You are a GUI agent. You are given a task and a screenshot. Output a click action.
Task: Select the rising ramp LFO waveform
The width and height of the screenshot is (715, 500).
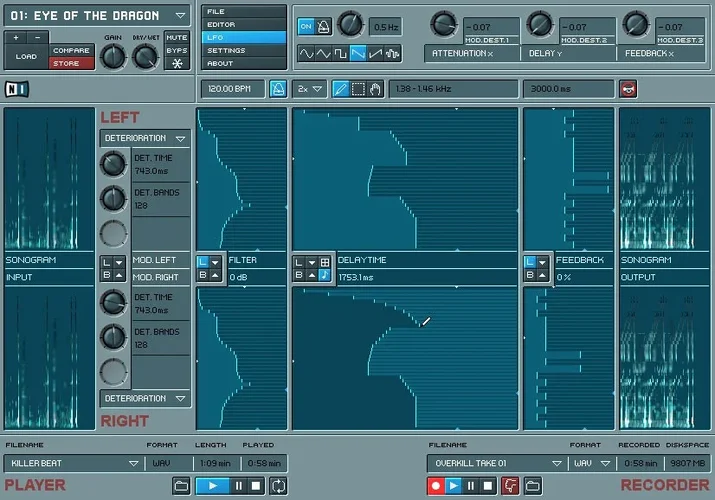coord(375,54)
